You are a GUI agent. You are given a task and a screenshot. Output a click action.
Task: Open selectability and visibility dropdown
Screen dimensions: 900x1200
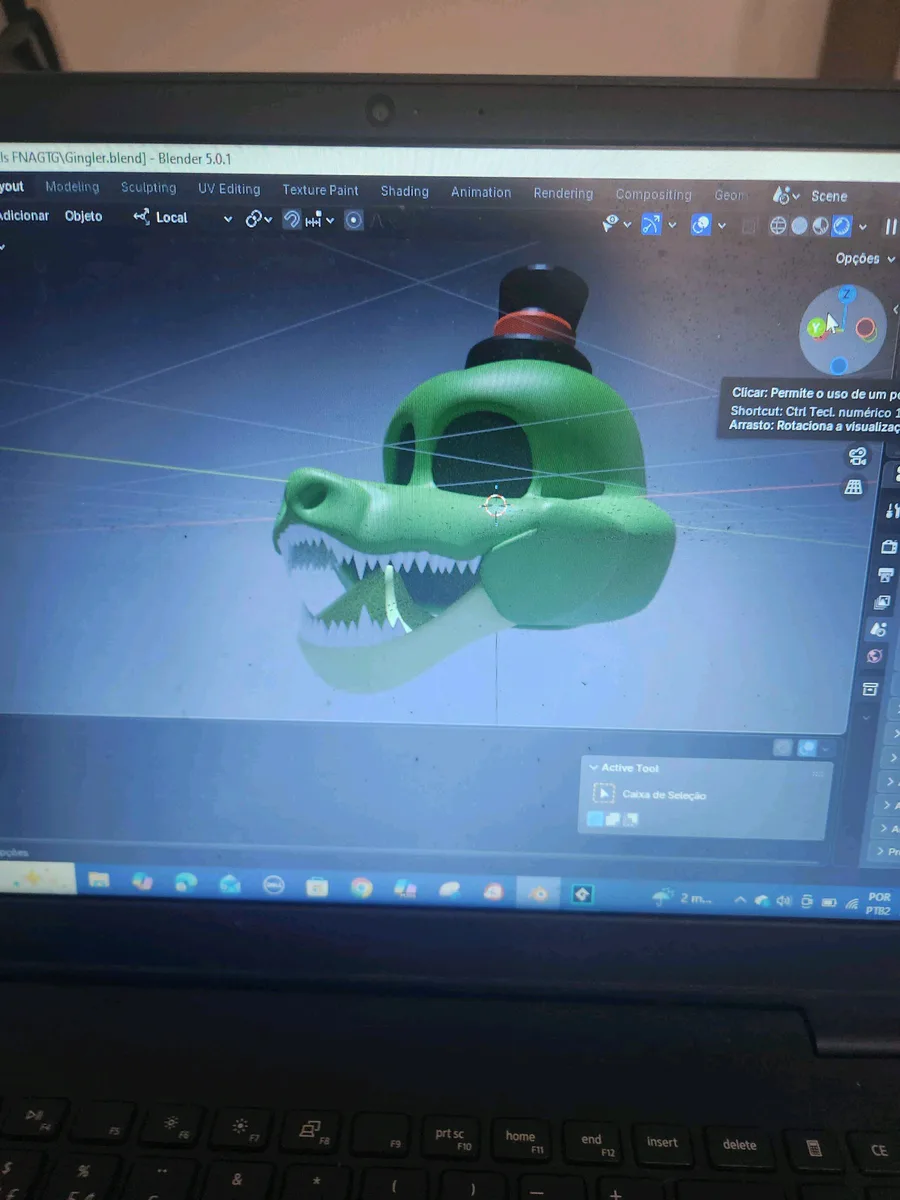pos(616,224)
